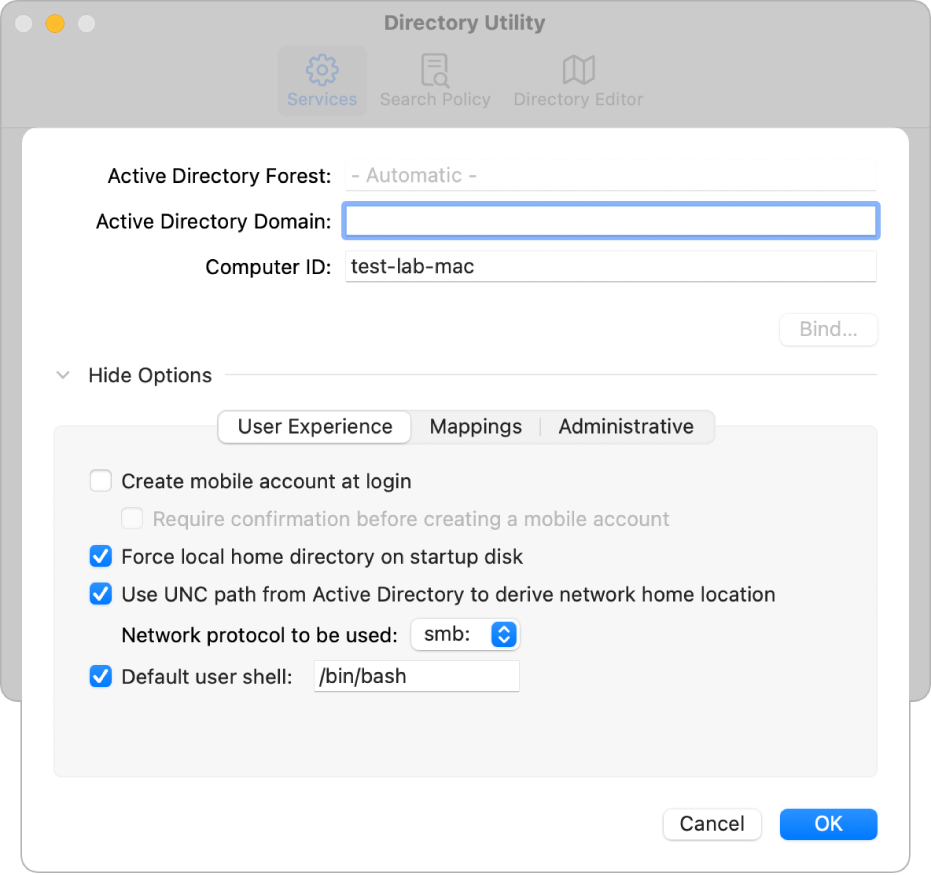This screenshot has width=931, height=875.
Task: Click the yellow minimize window button
Action: pyautogui.click(x=55, y=24)
